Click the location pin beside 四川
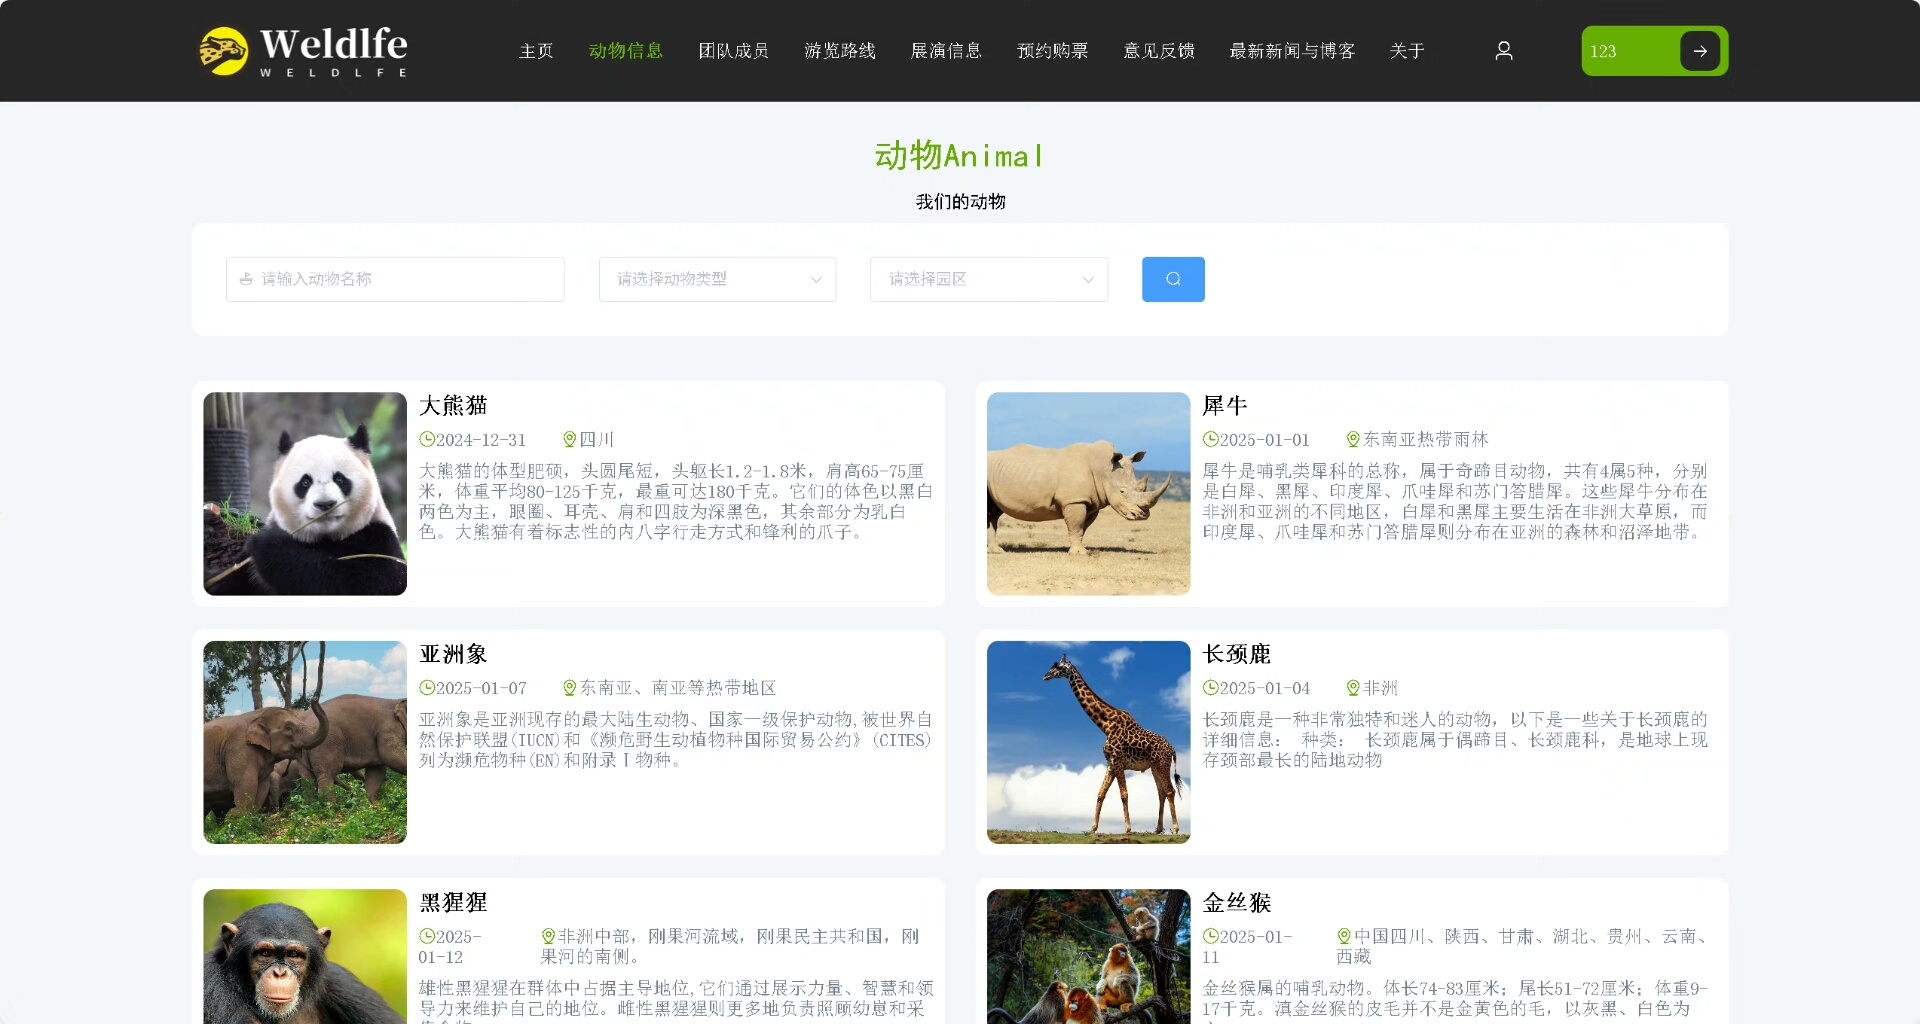This screenshot has height=1024, width=1920. tap(570, 439)
